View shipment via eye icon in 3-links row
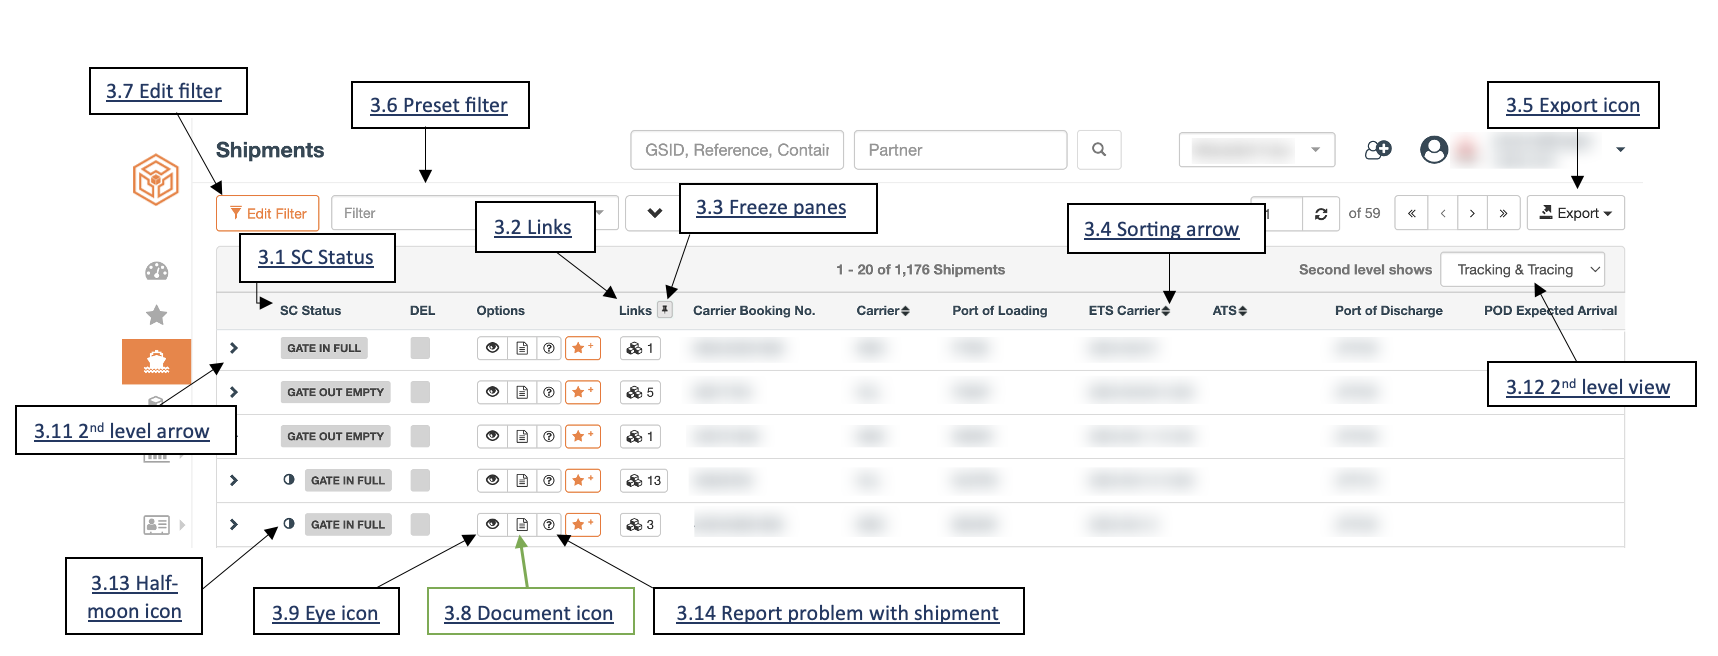1718x656 pixels. tap(492, 524)
